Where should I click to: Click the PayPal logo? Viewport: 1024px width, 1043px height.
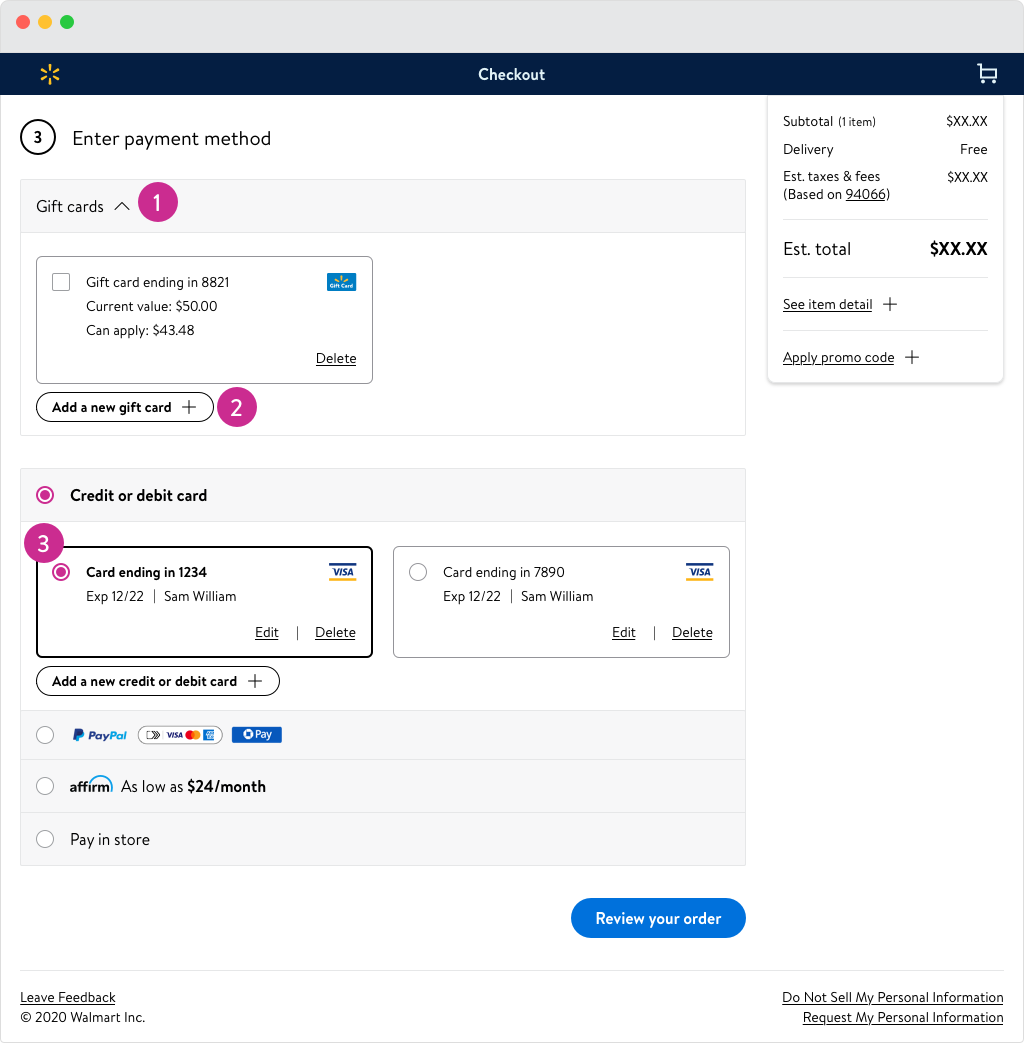pyautogui.click(x=100, y=735)
